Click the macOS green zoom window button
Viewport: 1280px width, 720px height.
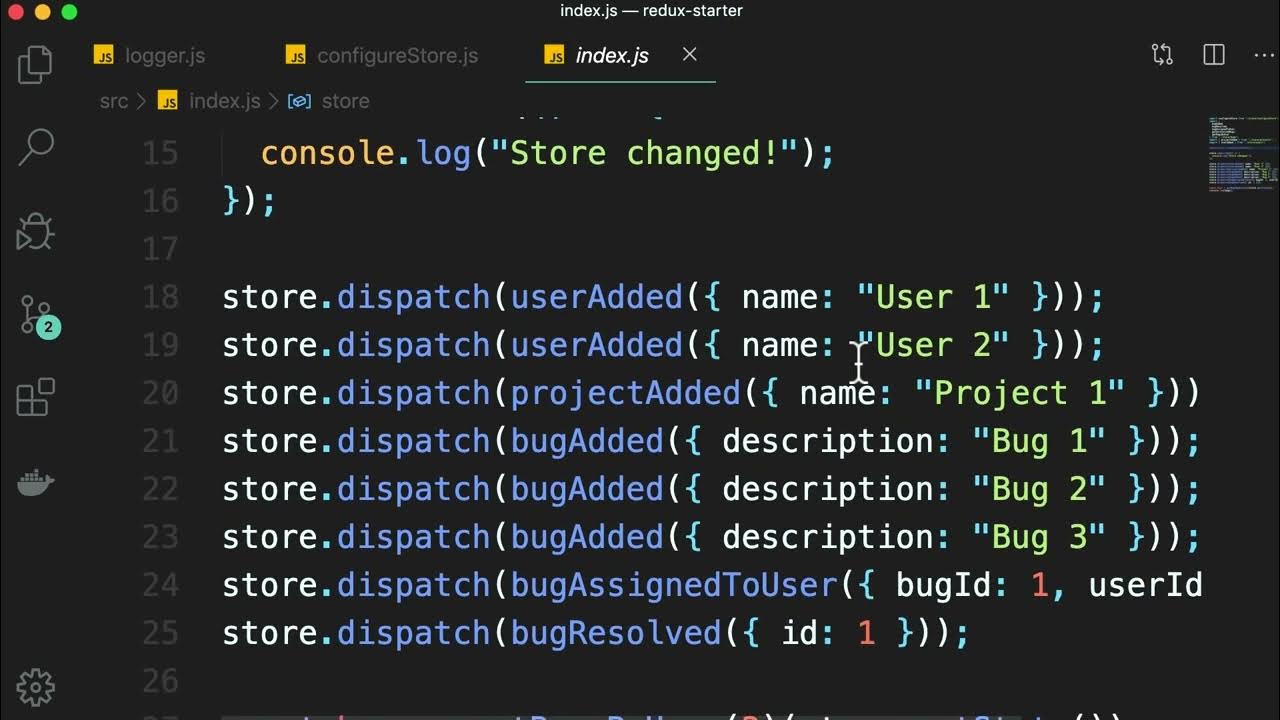coord(68,12)
